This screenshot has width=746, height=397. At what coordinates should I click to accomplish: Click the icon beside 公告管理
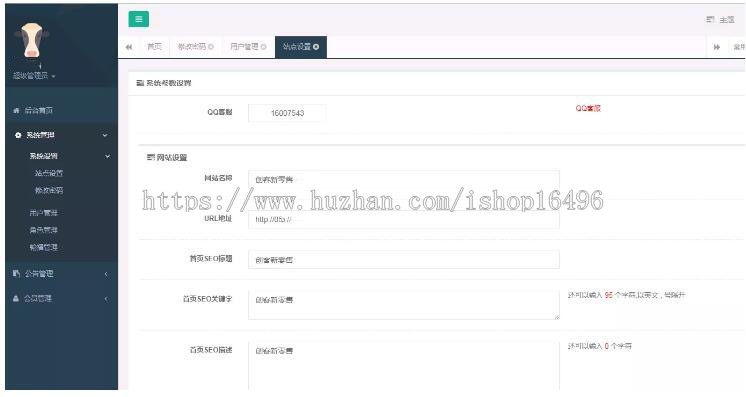click(17, 273)
